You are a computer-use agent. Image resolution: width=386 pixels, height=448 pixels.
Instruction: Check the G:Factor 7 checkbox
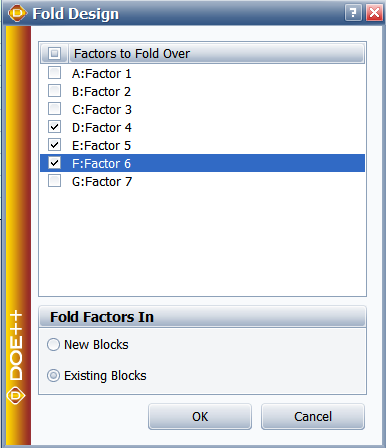click(54, 181)
